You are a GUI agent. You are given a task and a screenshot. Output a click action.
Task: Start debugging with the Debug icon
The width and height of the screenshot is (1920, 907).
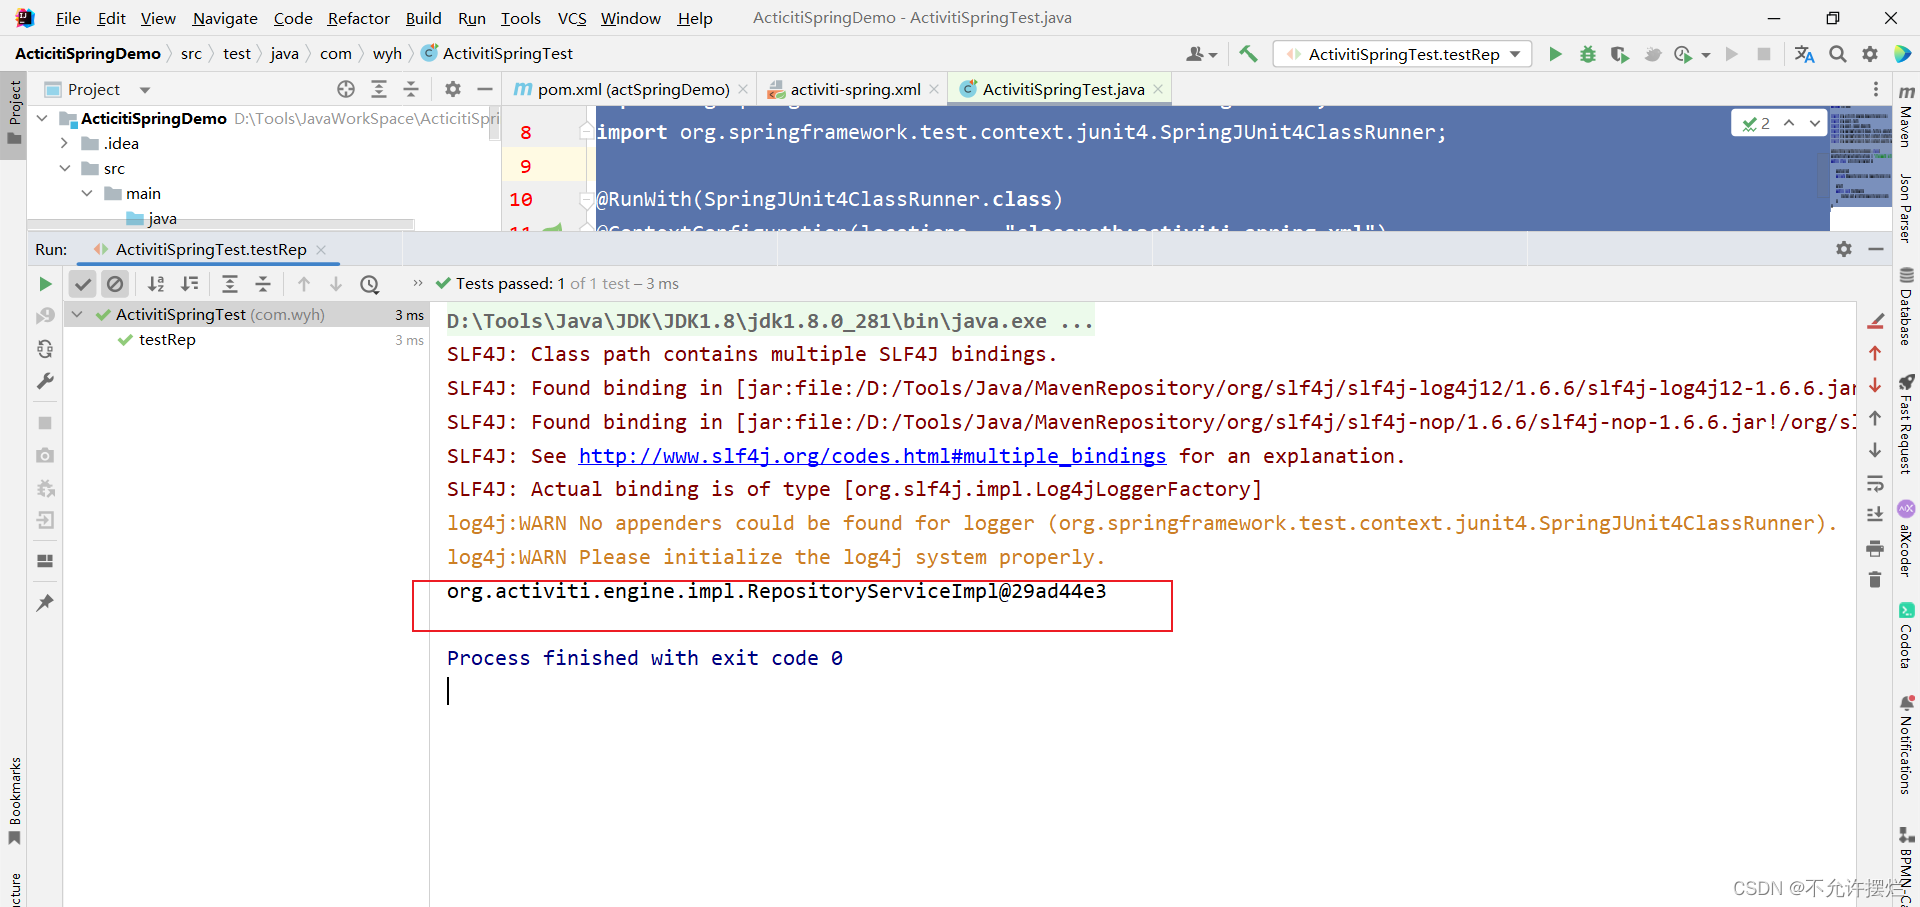tap(1588, 54)
